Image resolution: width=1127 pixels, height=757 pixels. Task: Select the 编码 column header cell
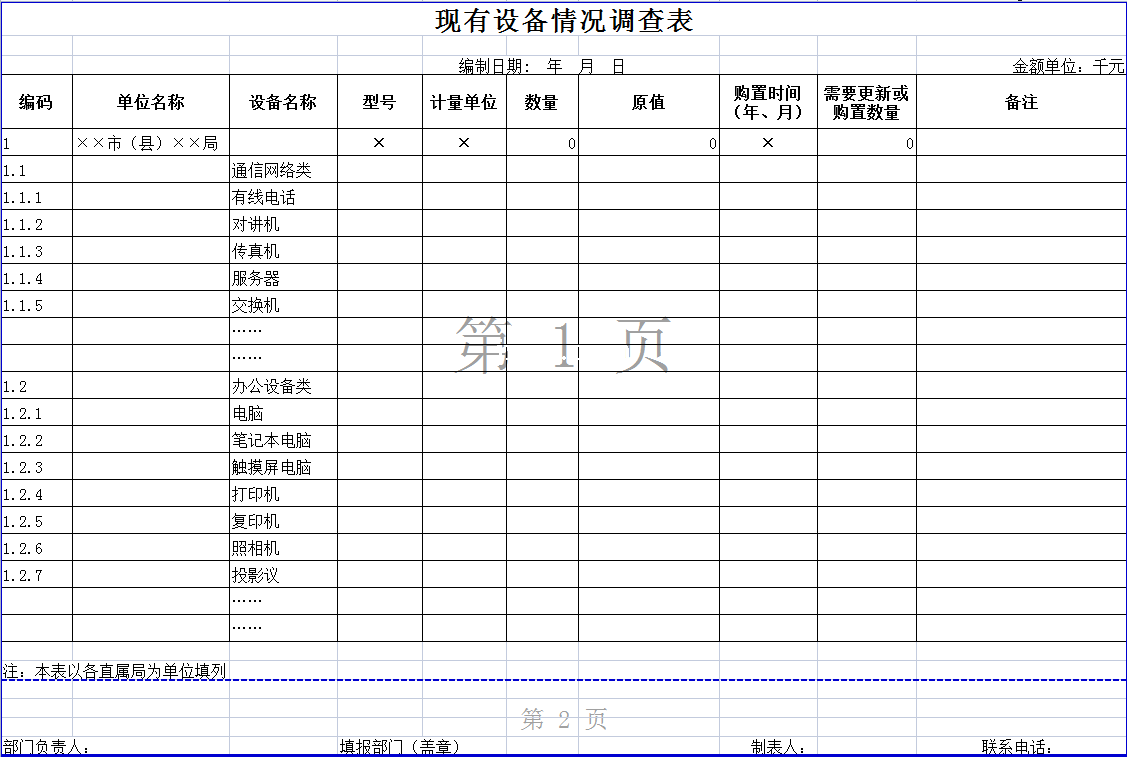tap(36, 103)
